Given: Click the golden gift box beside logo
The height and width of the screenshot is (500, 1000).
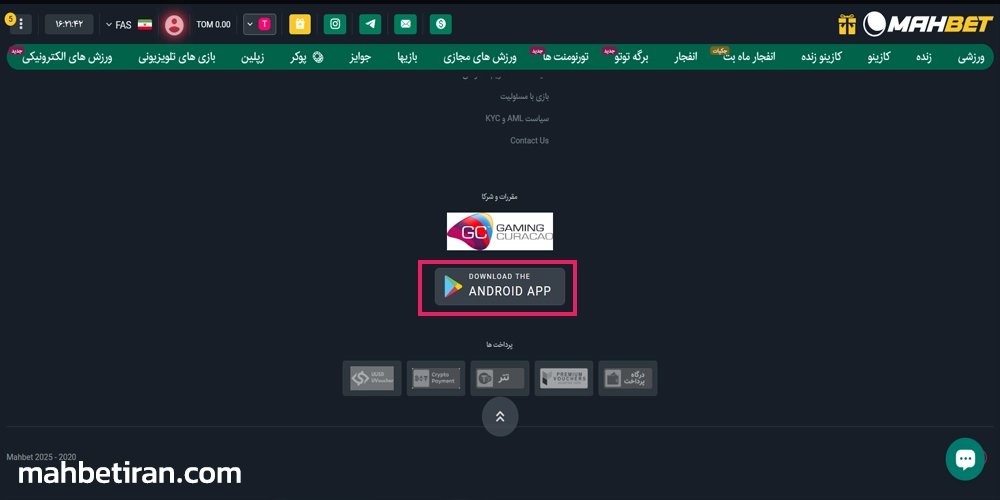Looking at the screenshot, I should 847,24.
